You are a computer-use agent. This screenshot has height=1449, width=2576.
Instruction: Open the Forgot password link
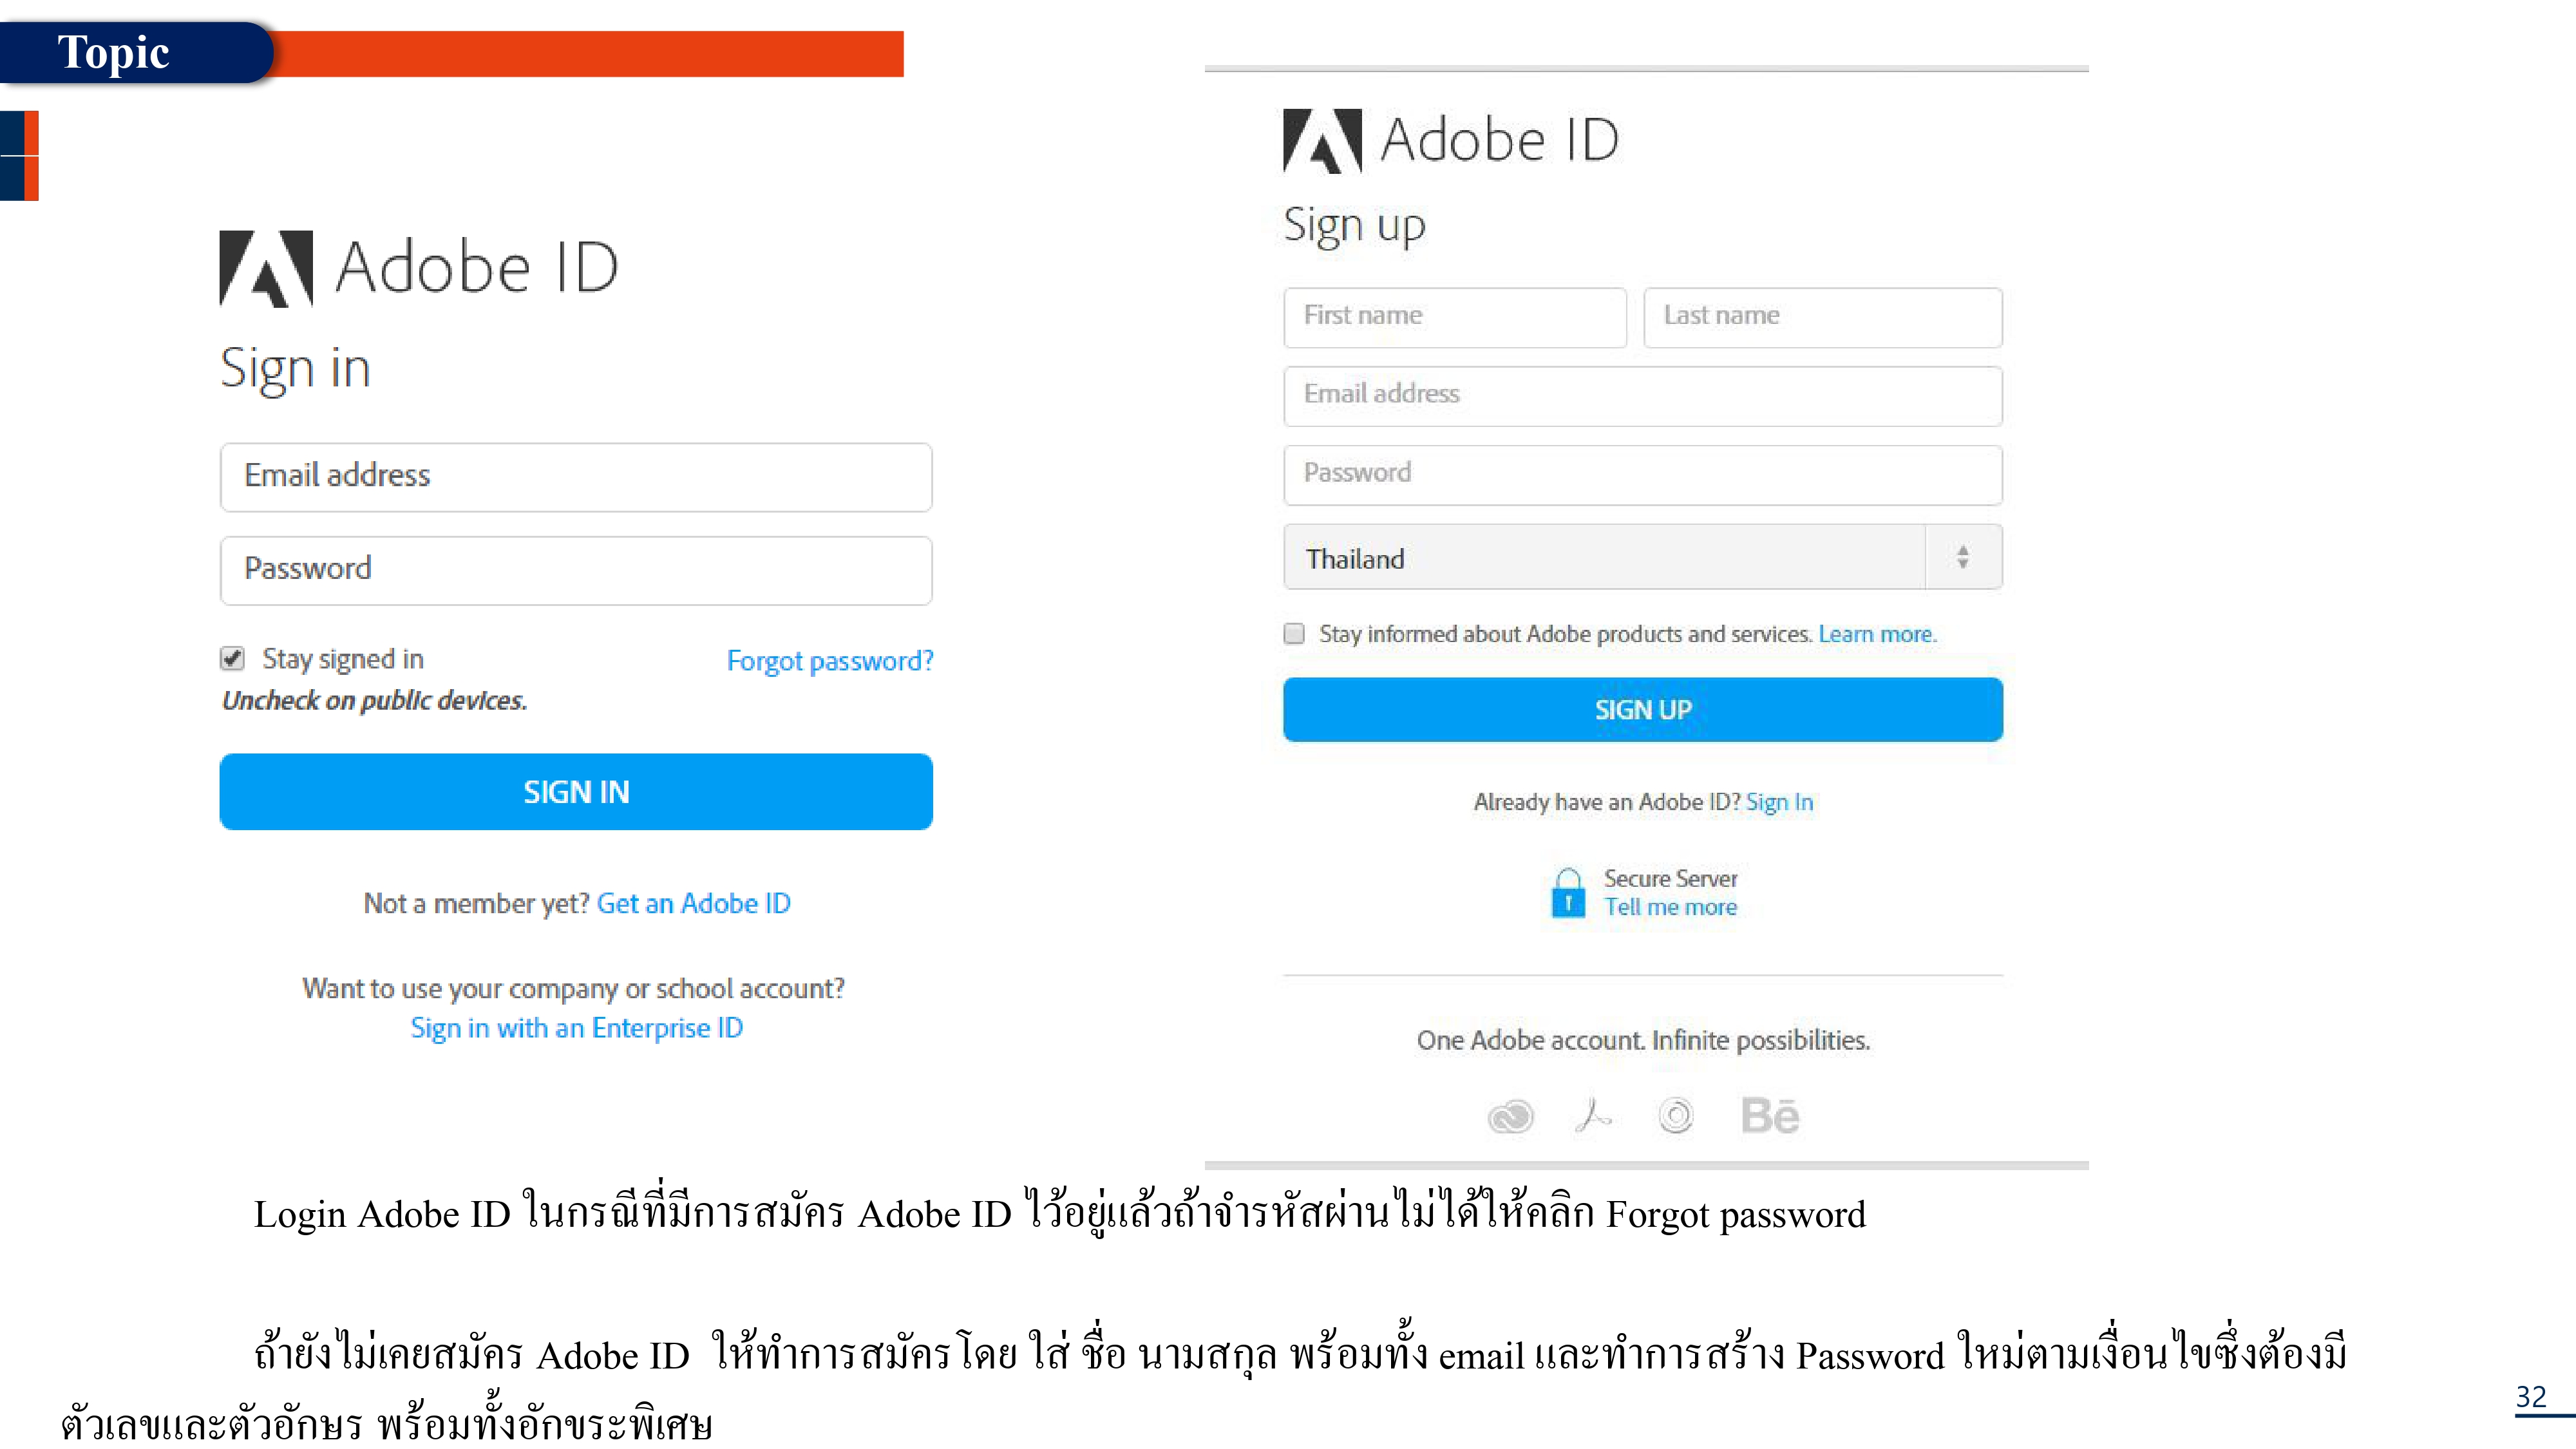pos(830,661)
